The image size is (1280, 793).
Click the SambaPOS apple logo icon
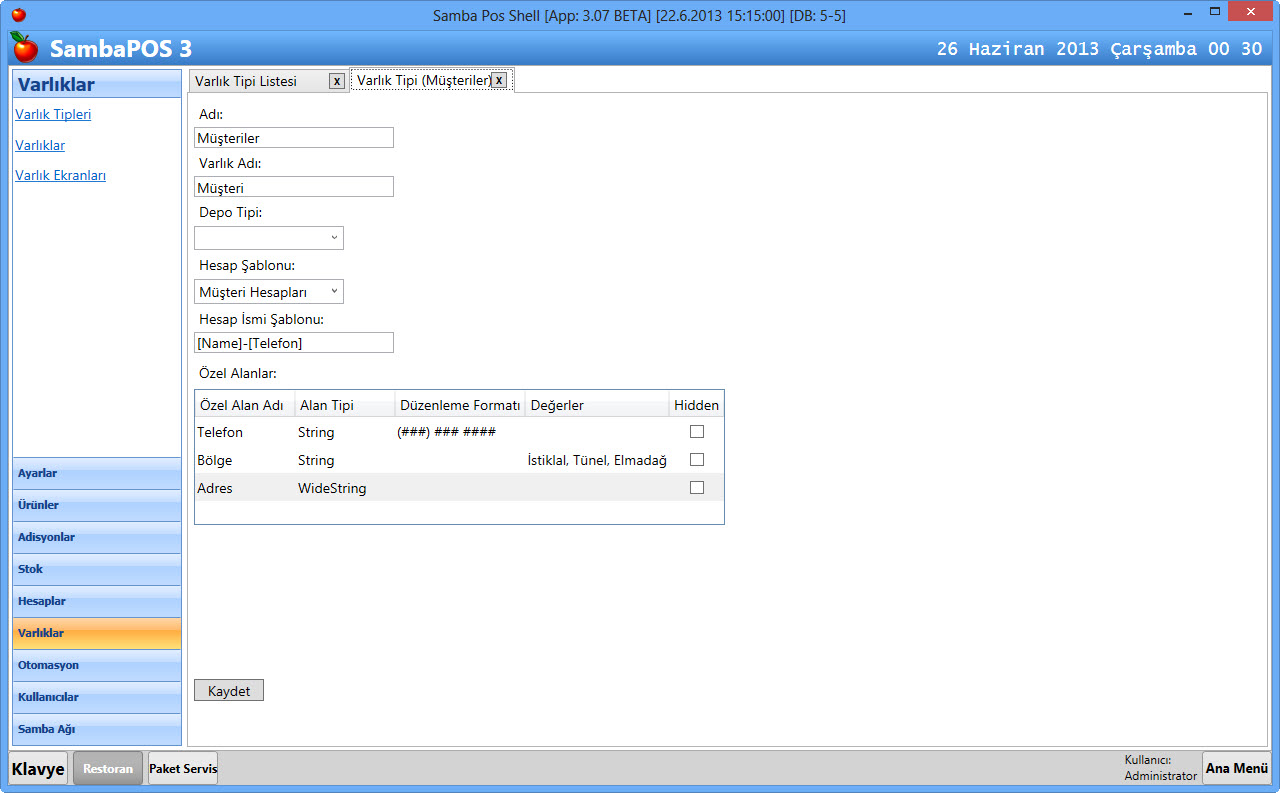click(x=24, y=47)
